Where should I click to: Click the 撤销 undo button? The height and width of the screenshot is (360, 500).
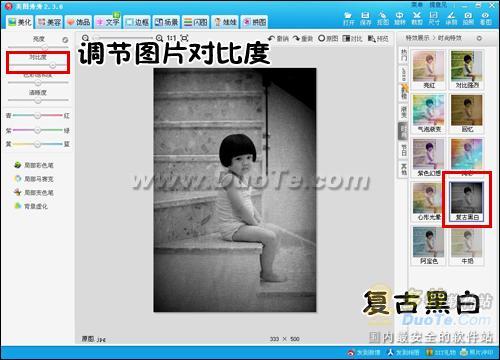click(278, 39)
